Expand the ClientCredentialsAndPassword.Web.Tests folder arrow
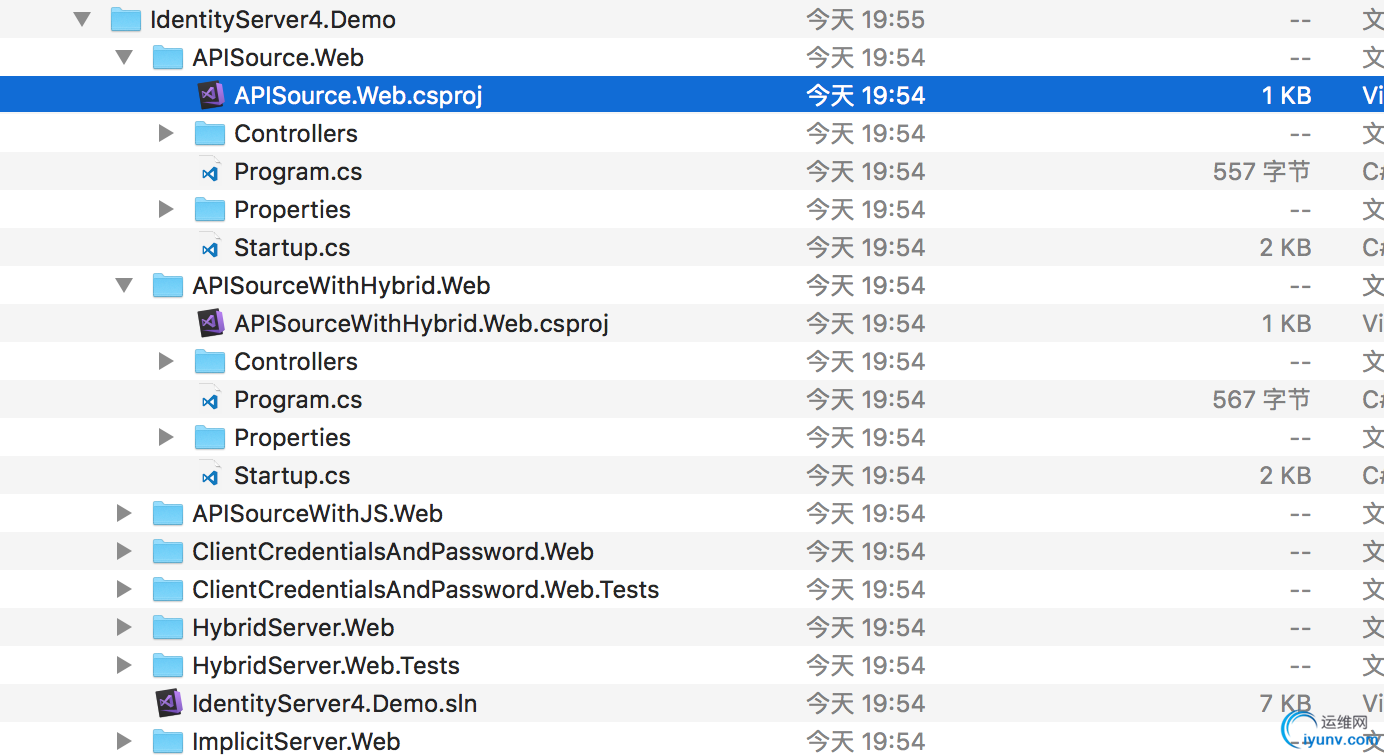1384x756 pixels. pyautogui.click(x=124, y=589)
